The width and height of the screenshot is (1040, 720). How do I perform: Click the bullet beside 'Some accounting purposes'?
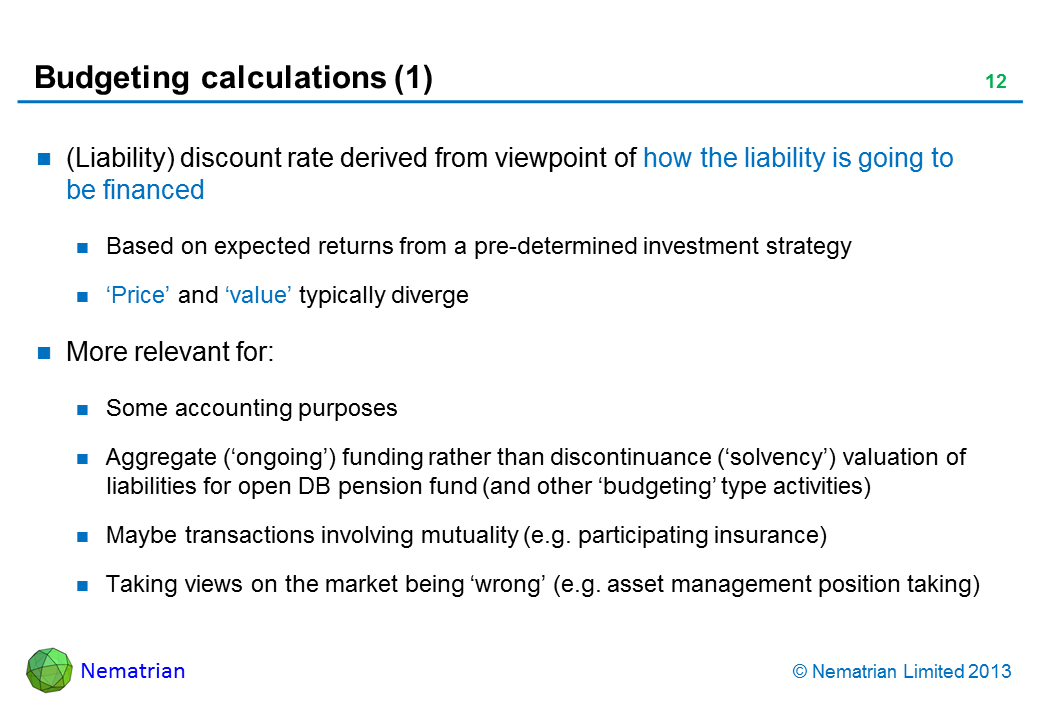[x=85, y=409]
